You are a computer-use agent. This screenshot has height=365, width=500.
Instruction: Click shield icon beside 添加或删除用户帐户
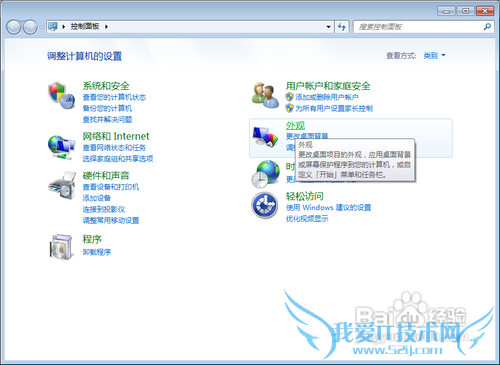tap(289, 97)
